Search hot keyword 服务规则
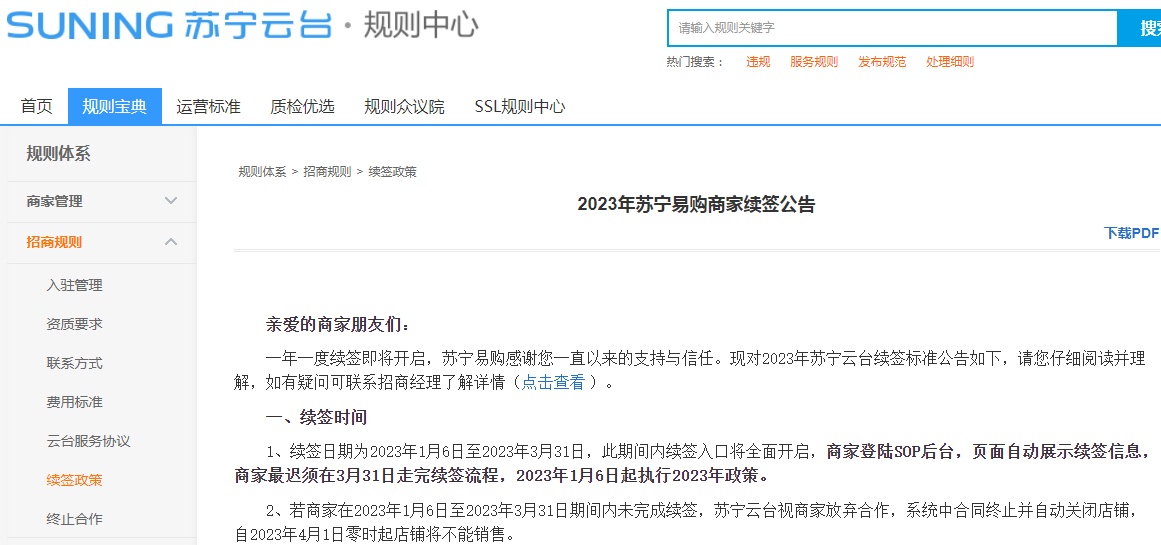The height and width of the screenshot is (545, 1161). pyautogui.click(x=814, y=62)
